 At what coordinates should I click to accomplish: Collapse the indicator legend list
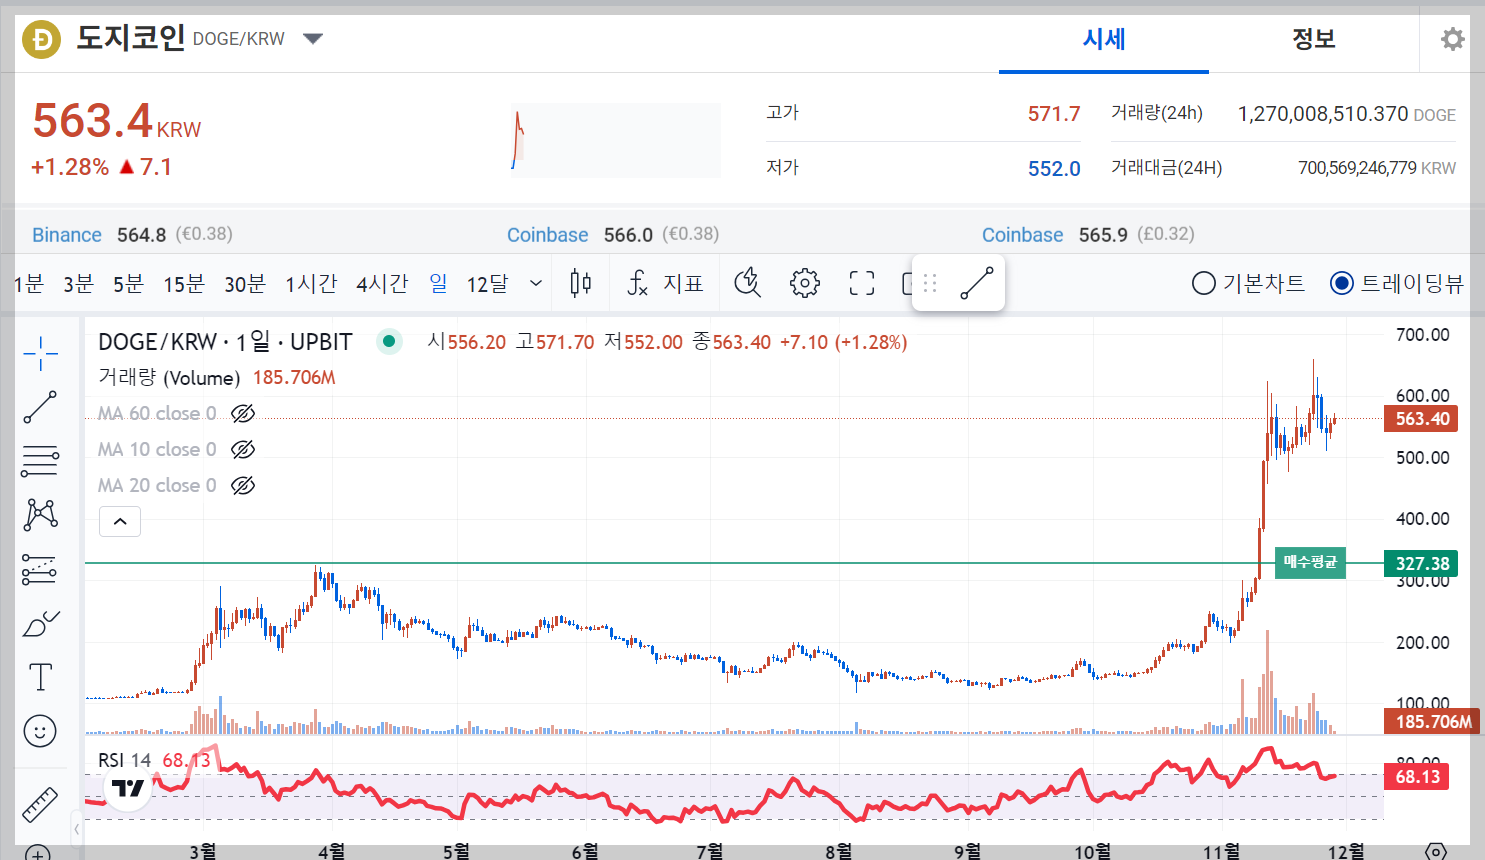point(120,521)
